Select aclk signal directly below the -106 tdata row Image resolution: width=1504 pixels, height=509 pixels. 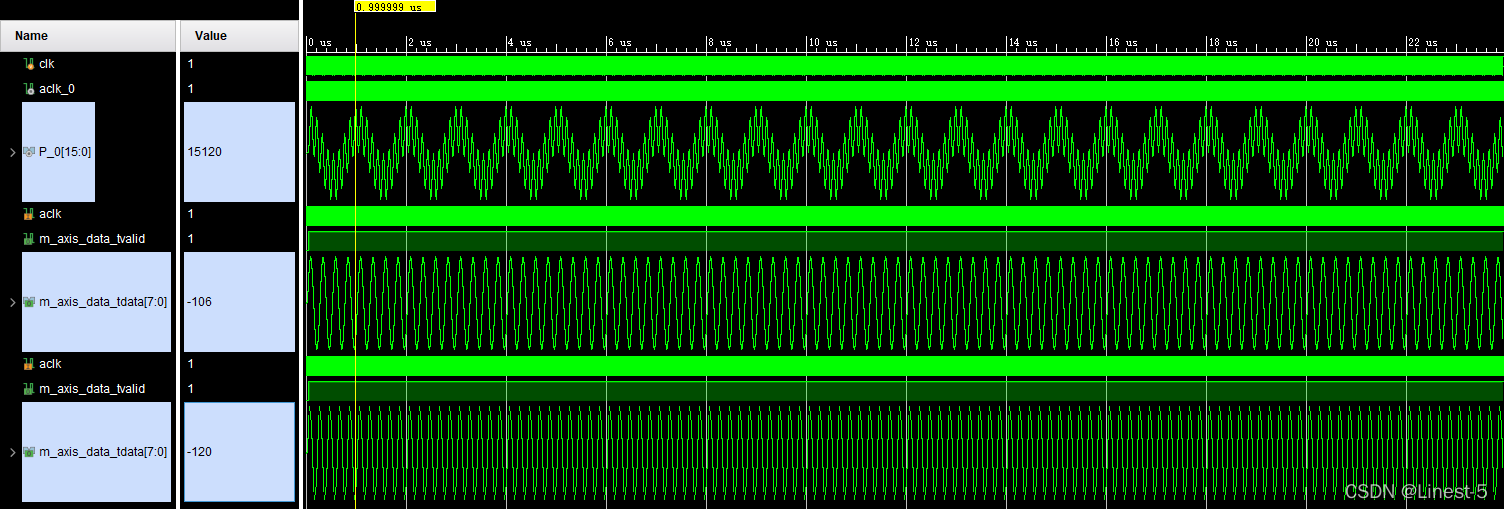(x=50, y=364)
